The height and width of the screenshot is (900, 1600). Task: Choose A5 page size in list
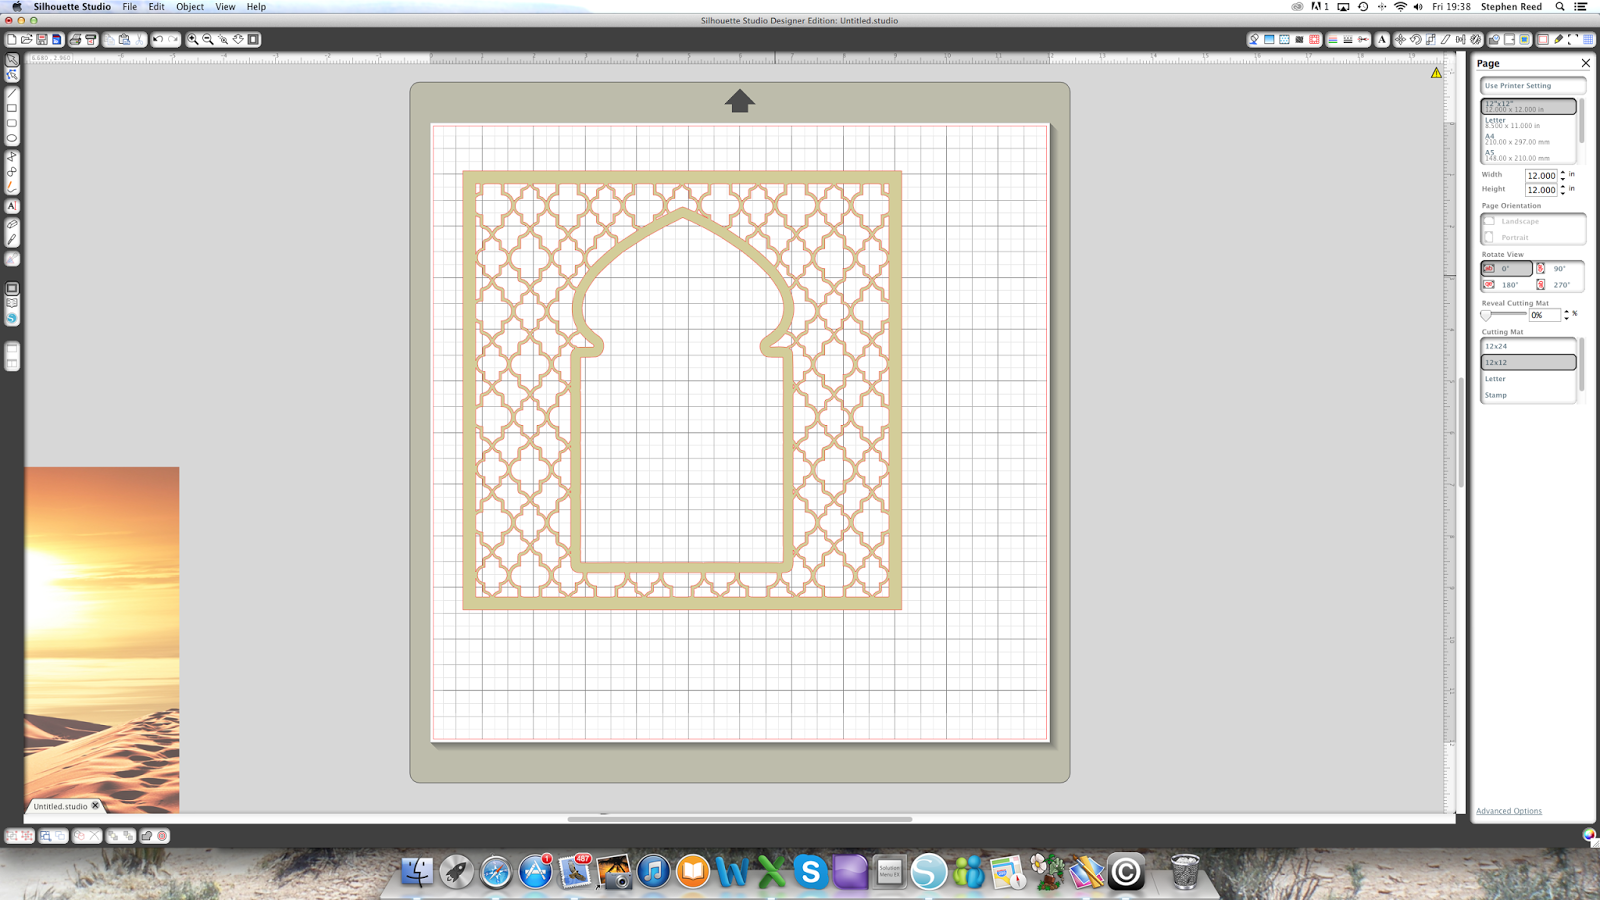click(1528, 155)
